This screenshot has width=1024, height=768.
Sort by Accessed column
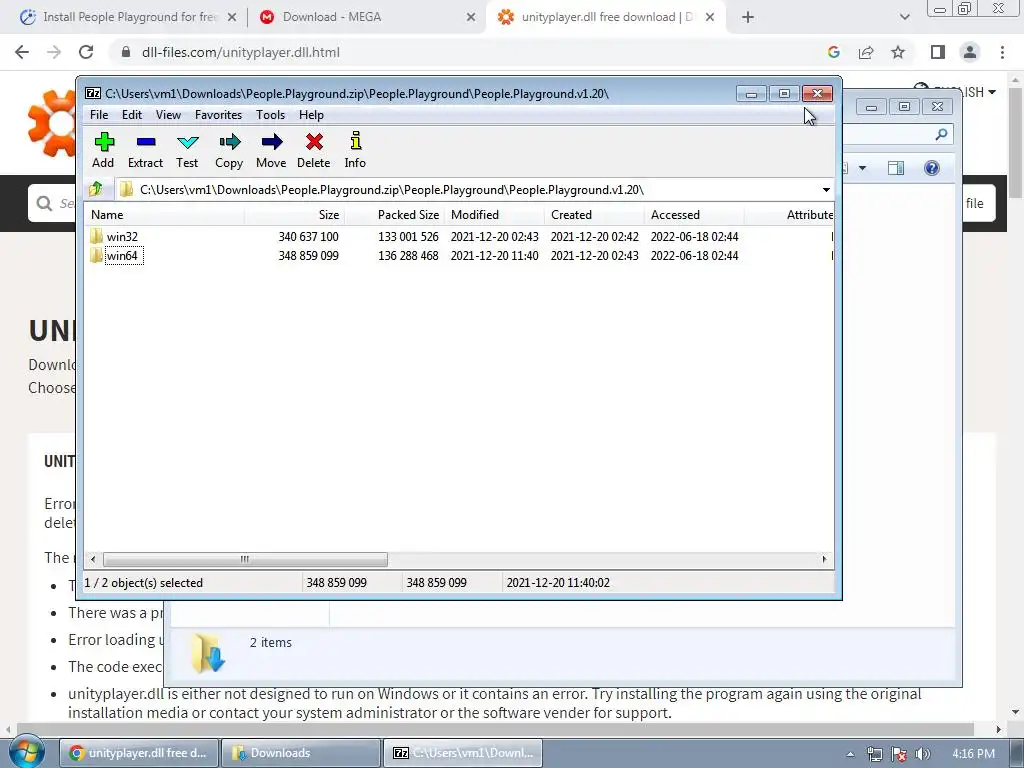tap(694, 215)
